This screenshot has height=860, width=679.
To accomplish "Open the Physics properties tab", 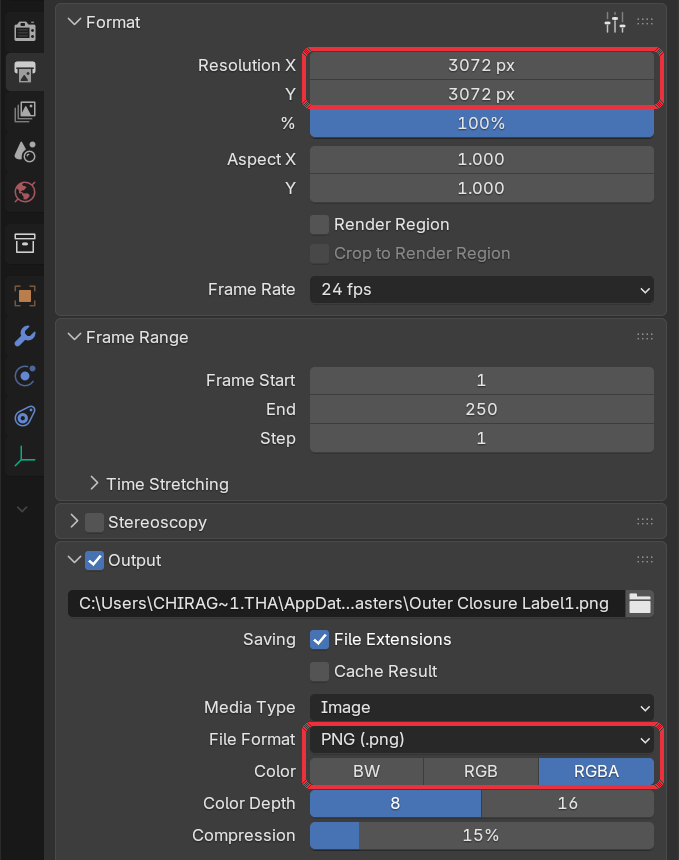I will 25,376.
